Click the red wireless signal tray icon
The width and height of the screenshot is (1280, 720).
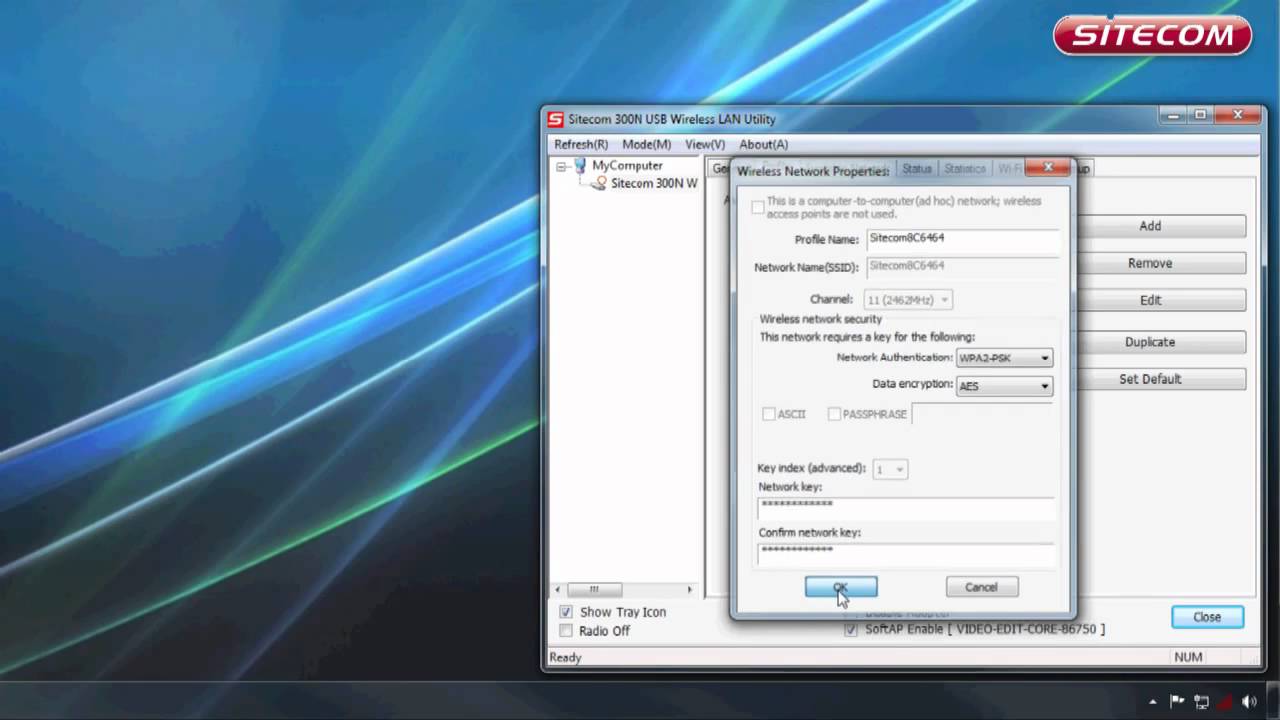[1226, 702]
